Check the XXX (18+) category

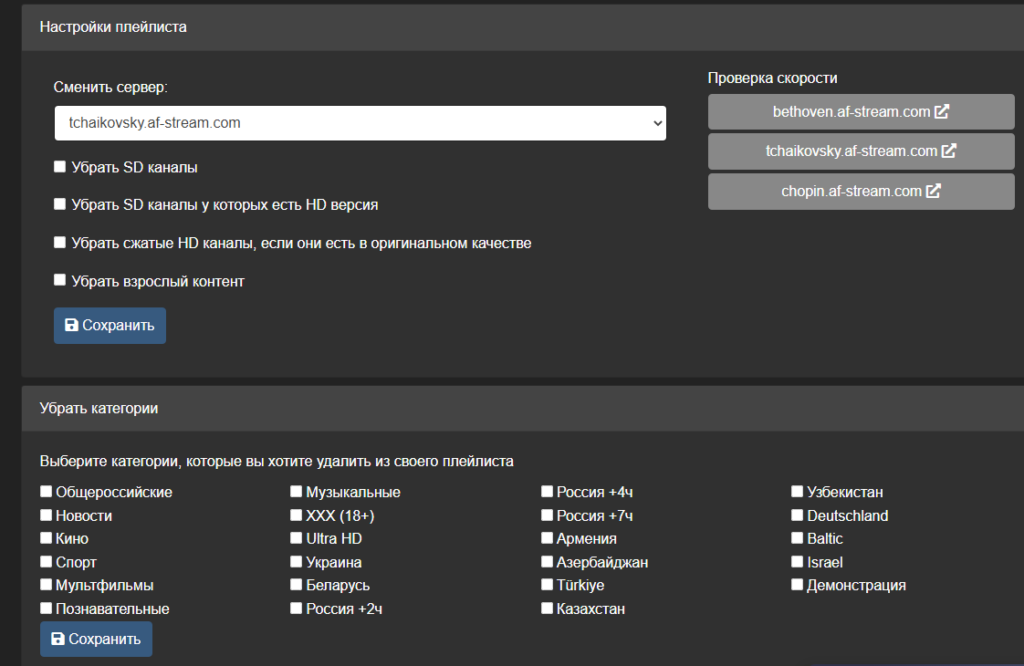coord(297,516)
